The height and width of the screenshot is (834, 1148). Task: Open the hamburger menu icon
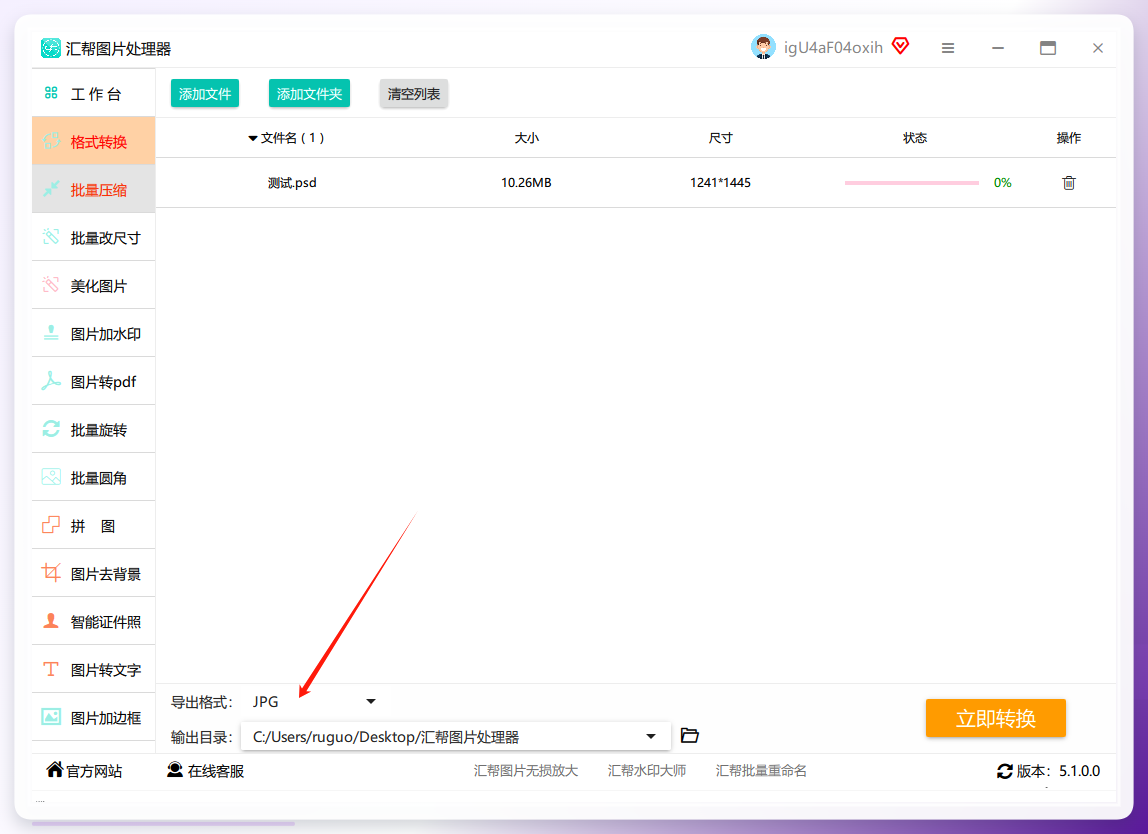947,48
